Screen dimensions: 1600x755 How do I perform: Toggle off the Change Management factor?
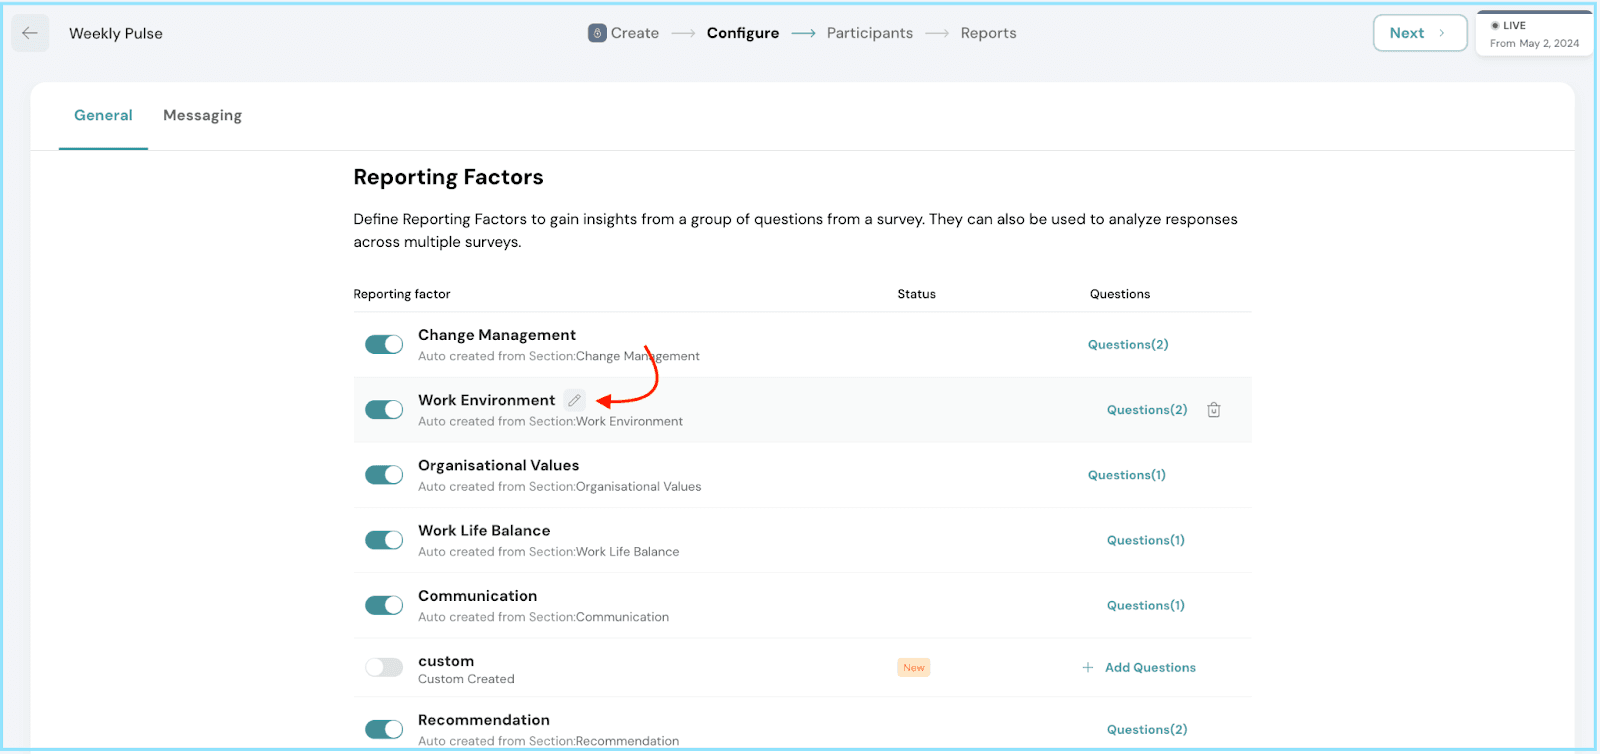384,345
